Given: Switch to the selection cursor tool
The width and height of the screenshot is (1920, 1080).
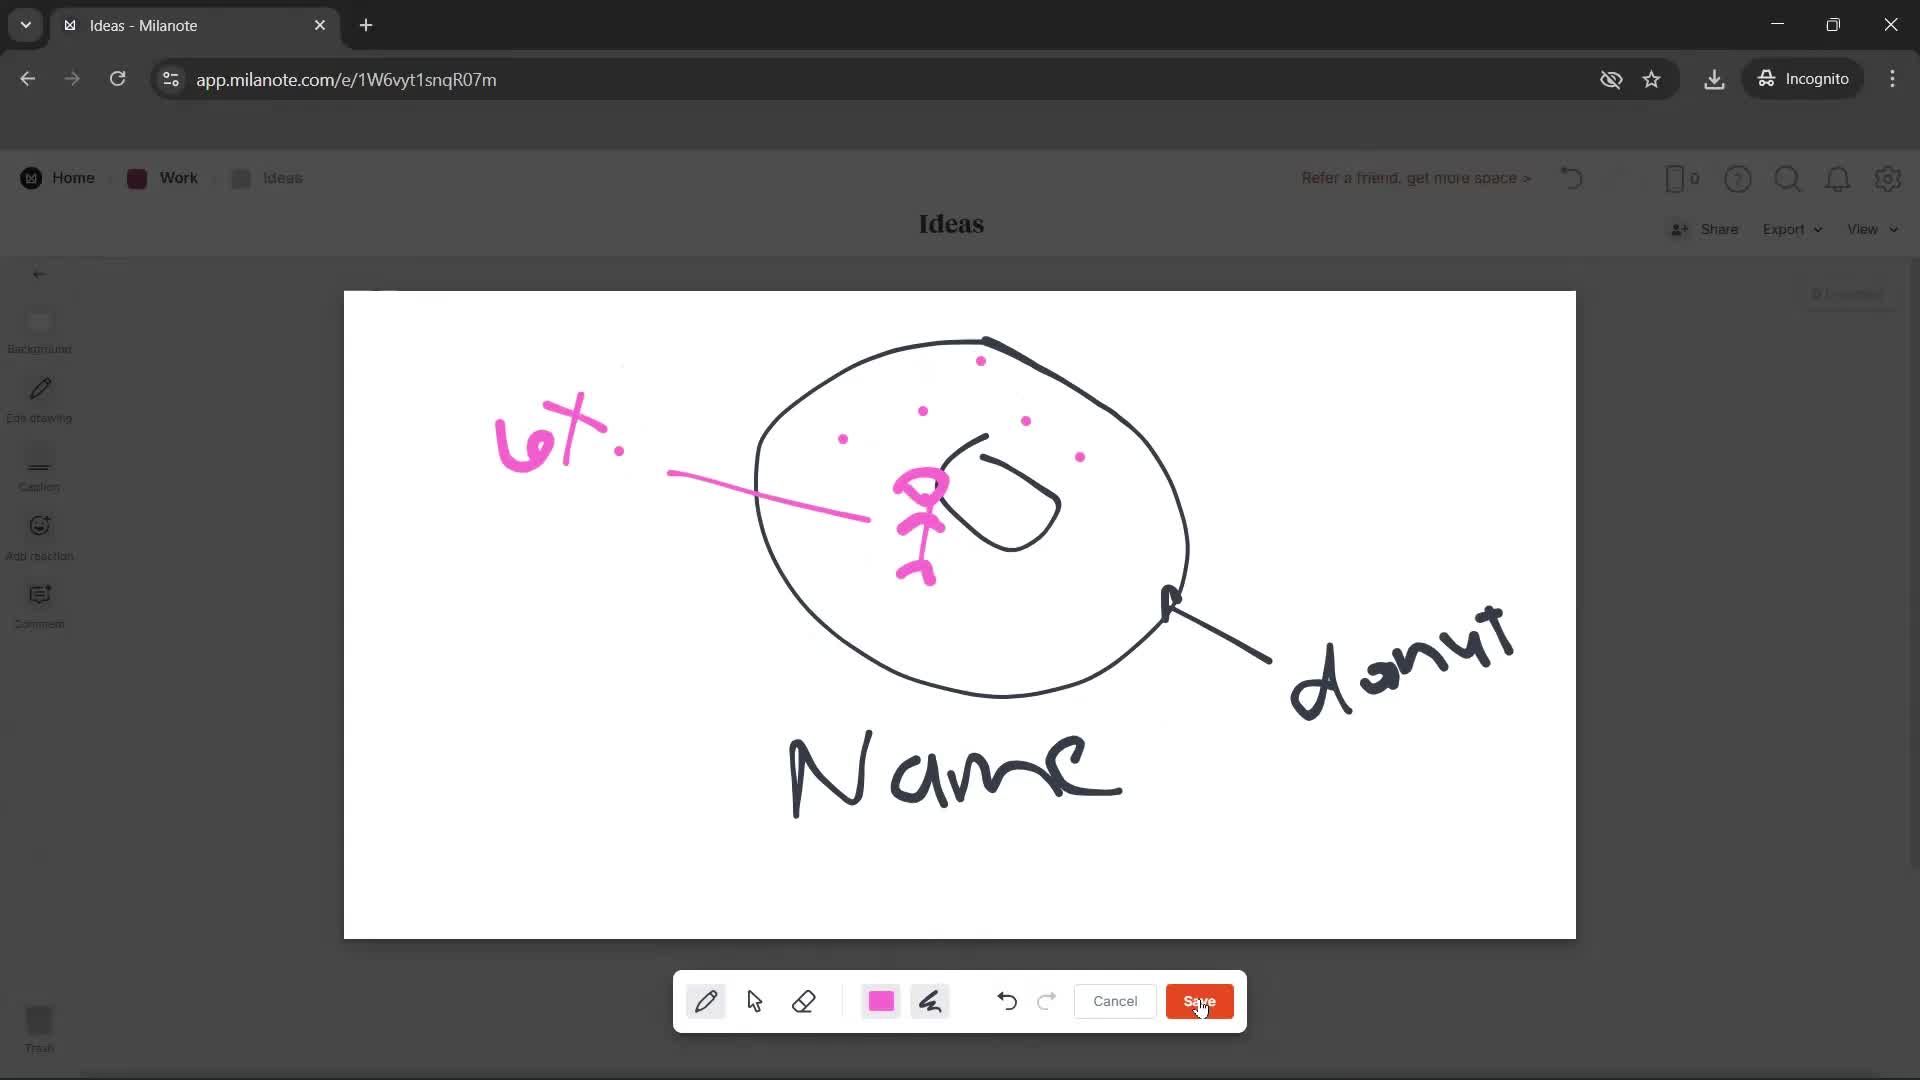Looking at the screenshot, I should click(x=755, y=1001).
